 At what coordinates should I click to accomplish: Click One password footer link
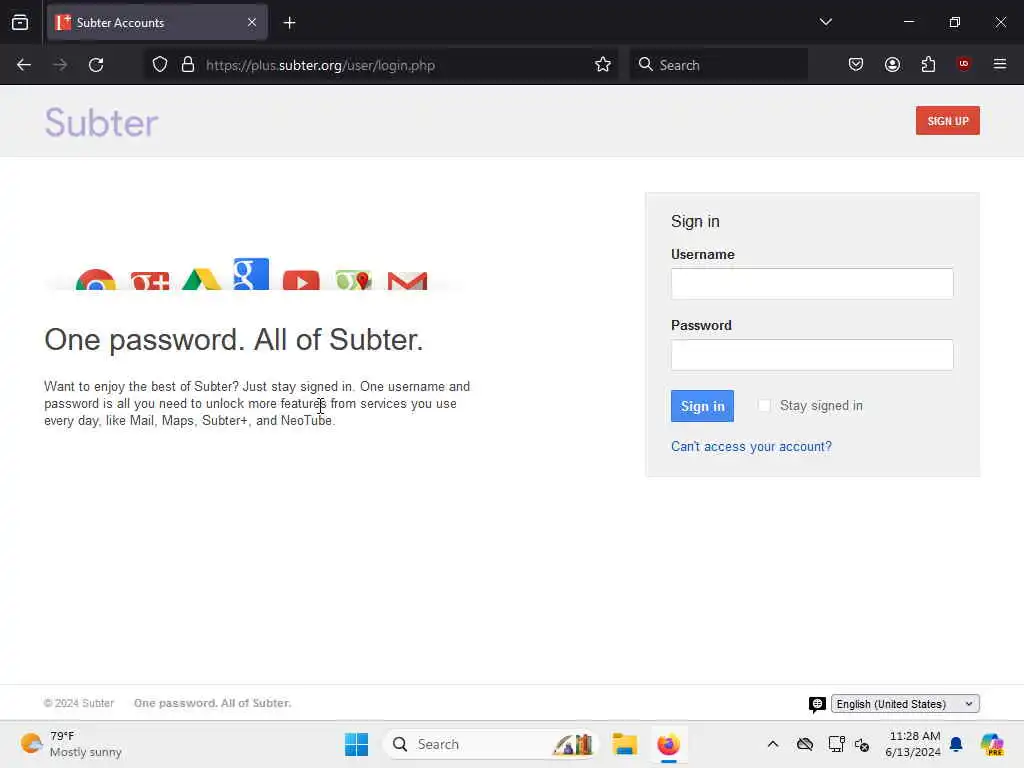[x=212, y=703]
